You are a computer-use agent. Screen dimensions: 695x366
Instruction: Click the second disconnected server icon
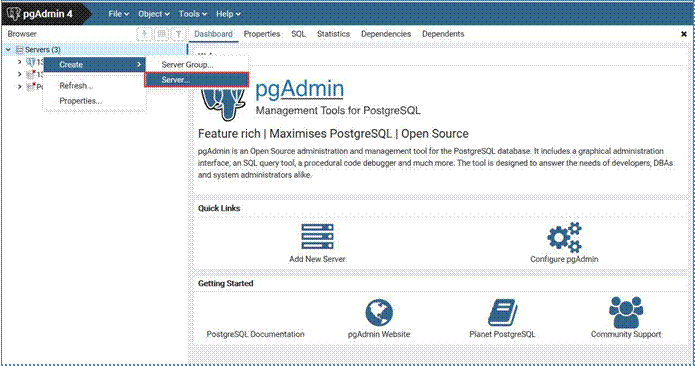(x=31, y=74)
